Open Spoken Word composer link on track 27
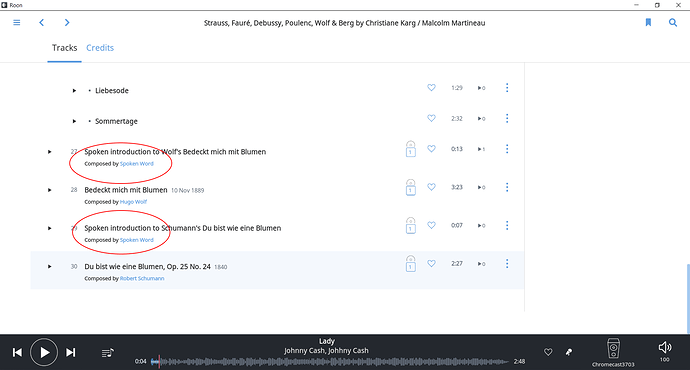690x370 pixels. click(137, 164)
